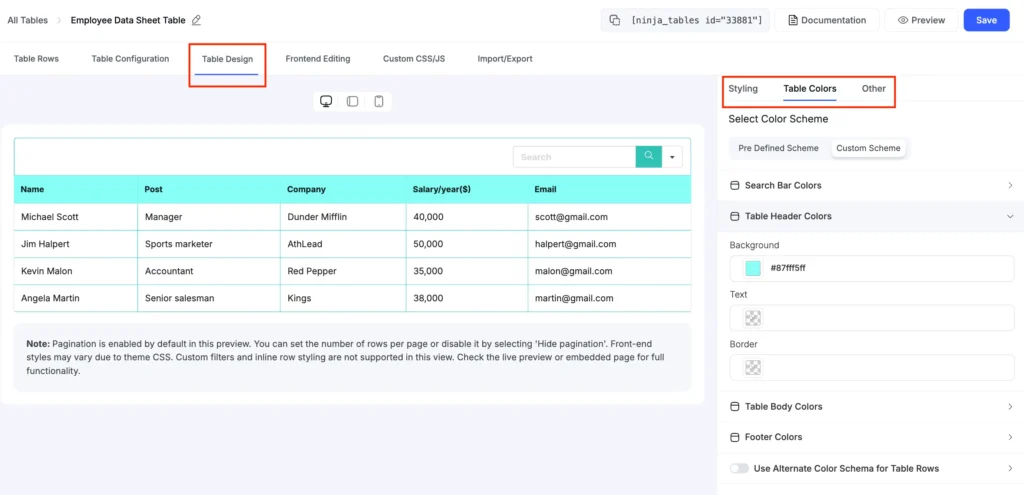This screenshot has width=1024, height=495.
Task: Open header Background color swatch
Action: (753, 268)
